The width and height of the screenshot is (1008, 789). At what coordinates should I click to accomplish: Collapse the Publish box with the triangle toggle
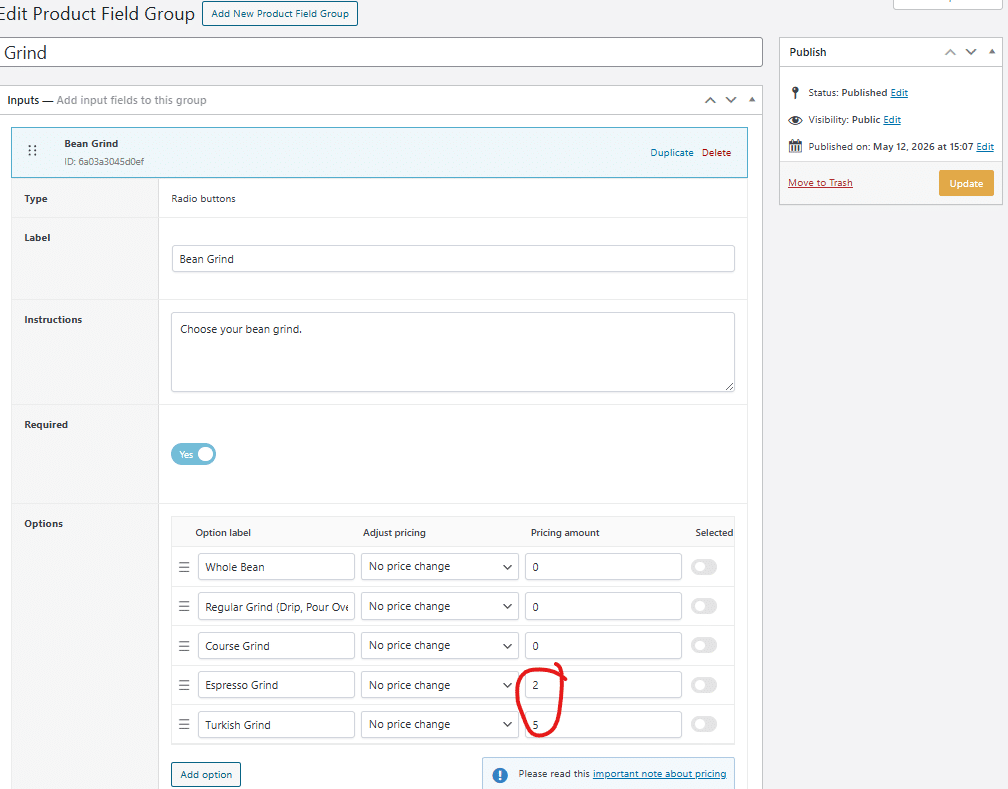992,51
